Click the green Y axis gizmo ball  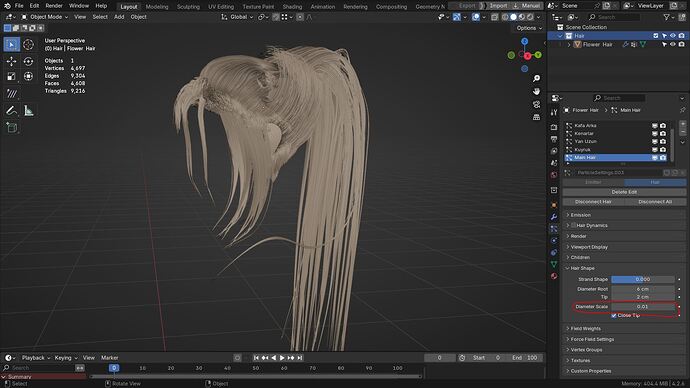click(x=538, y=55)
